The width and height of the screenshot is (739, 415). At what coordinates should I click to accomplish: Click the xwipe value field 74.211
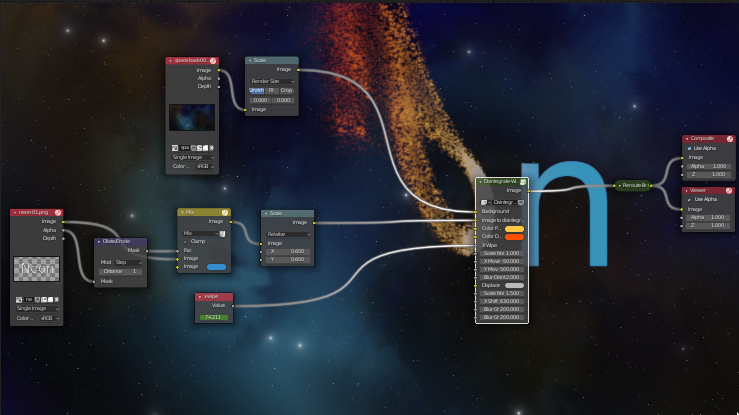click(x=213, y=317)
